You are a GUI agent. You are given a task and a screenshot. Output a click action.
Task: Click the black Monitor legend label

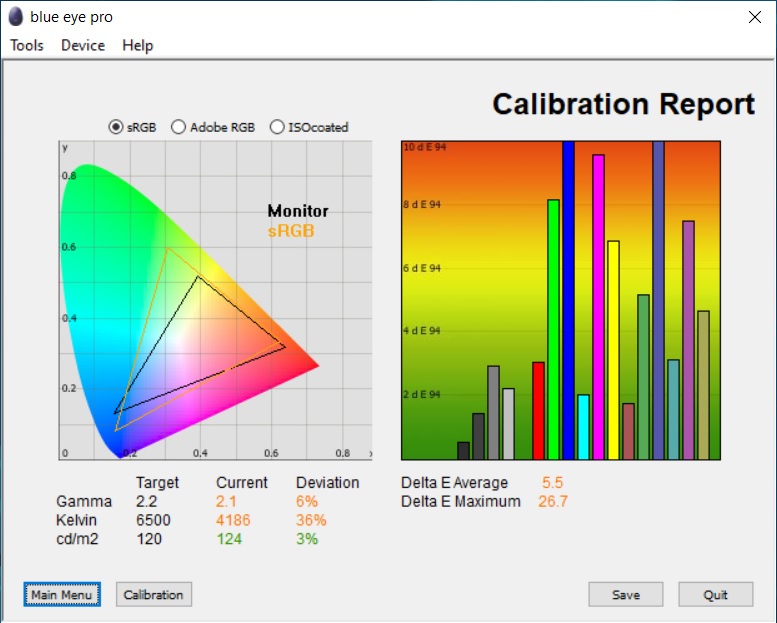click(298, 211)
